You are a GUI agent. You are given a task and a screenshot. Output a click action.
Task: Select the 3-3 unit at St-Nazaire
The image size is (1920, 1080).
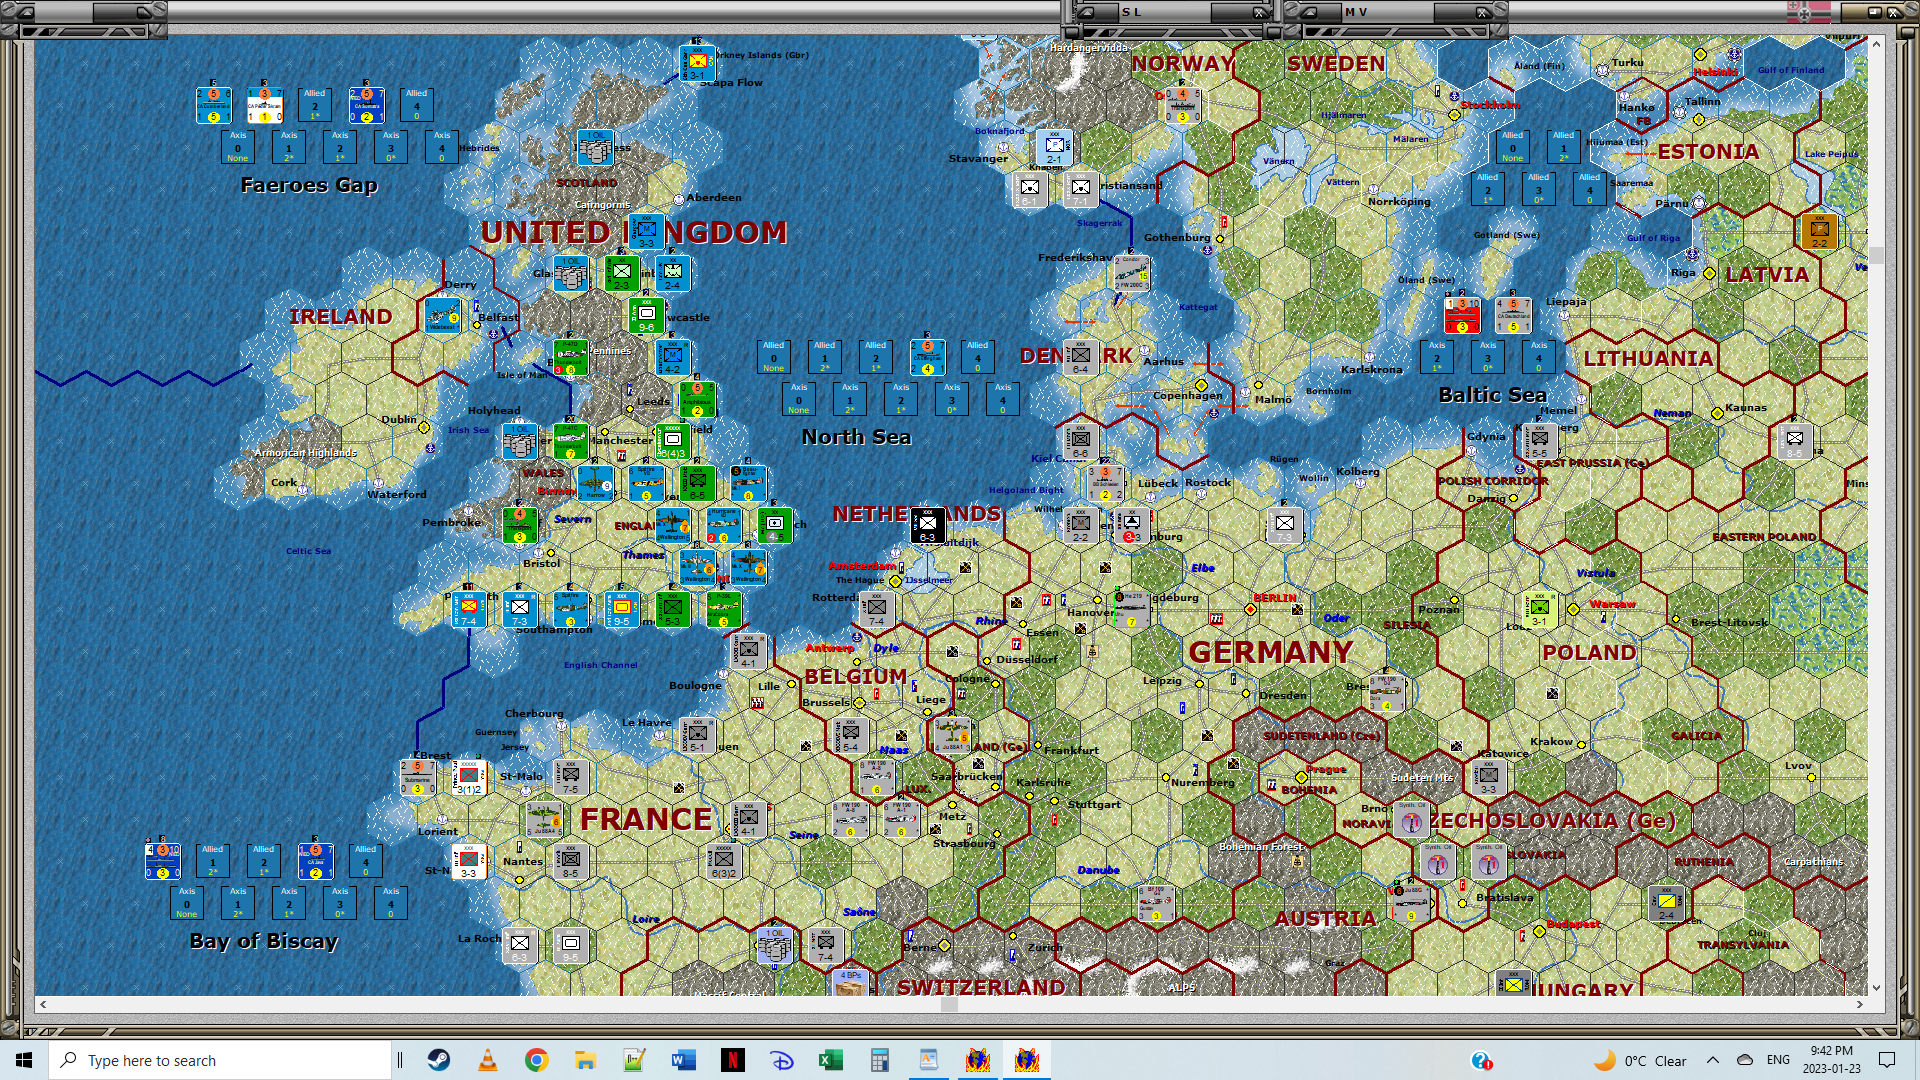pos(469,861)
